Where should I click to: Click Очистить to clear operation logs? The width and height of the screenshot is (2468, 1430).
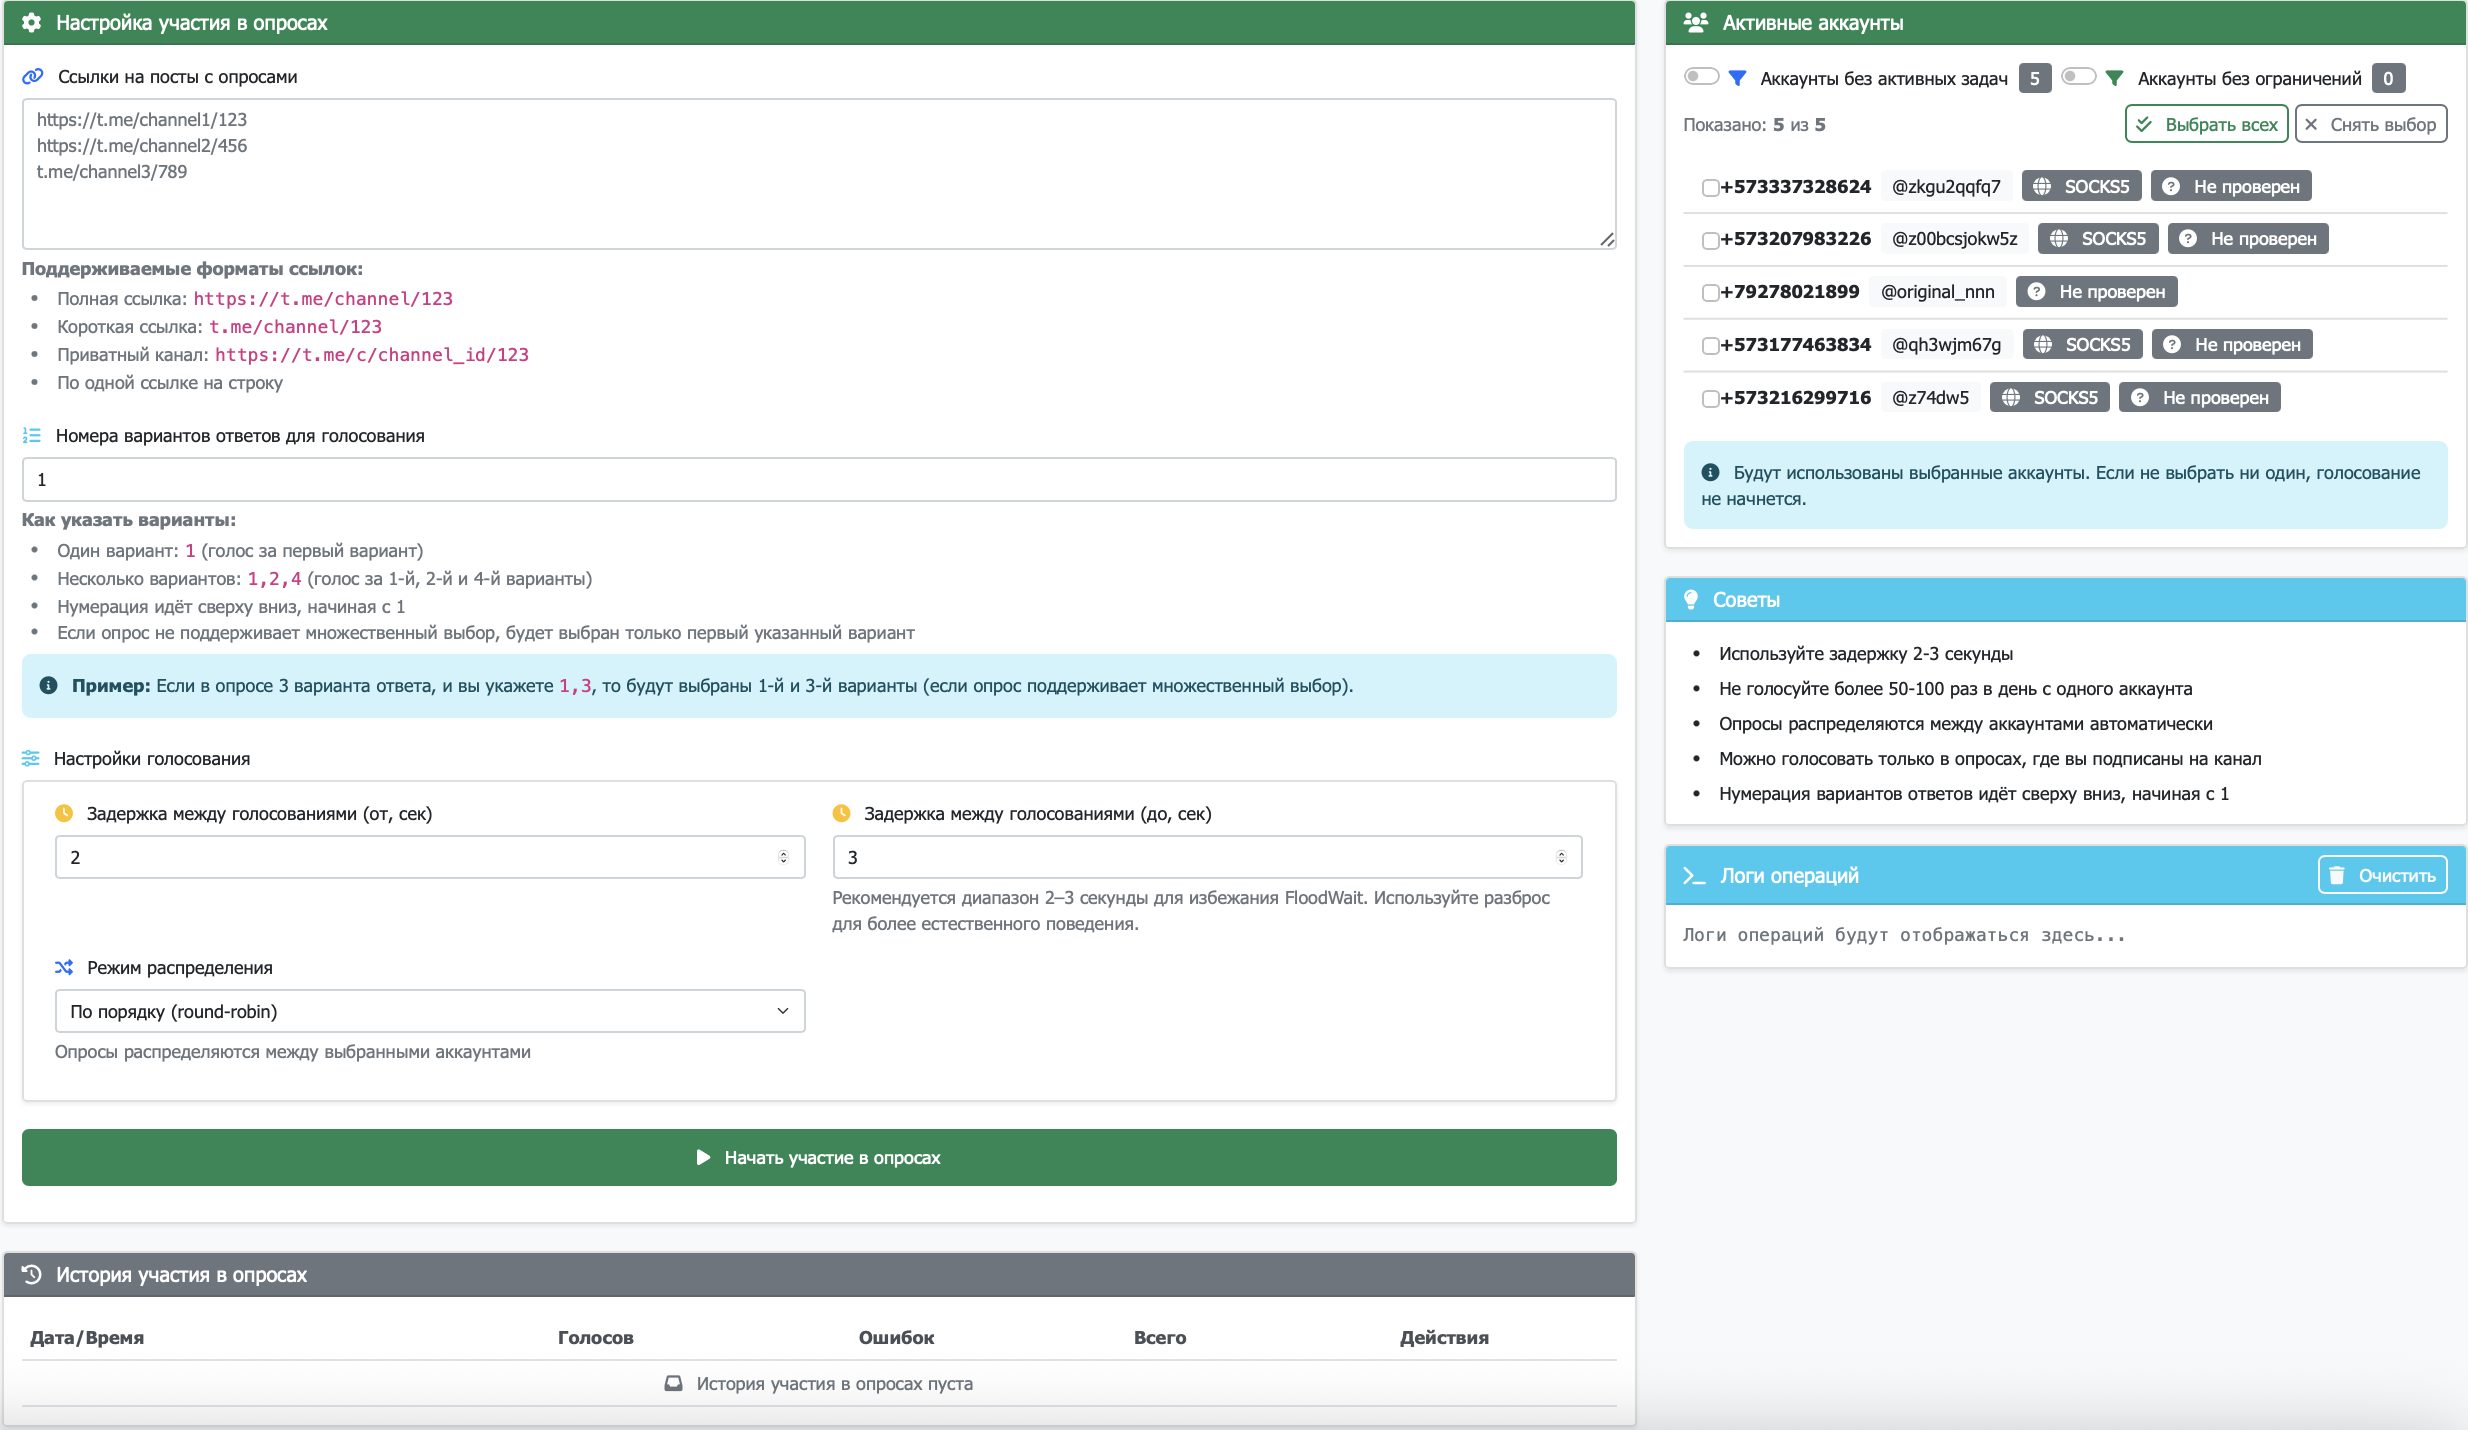[2382, 875]
